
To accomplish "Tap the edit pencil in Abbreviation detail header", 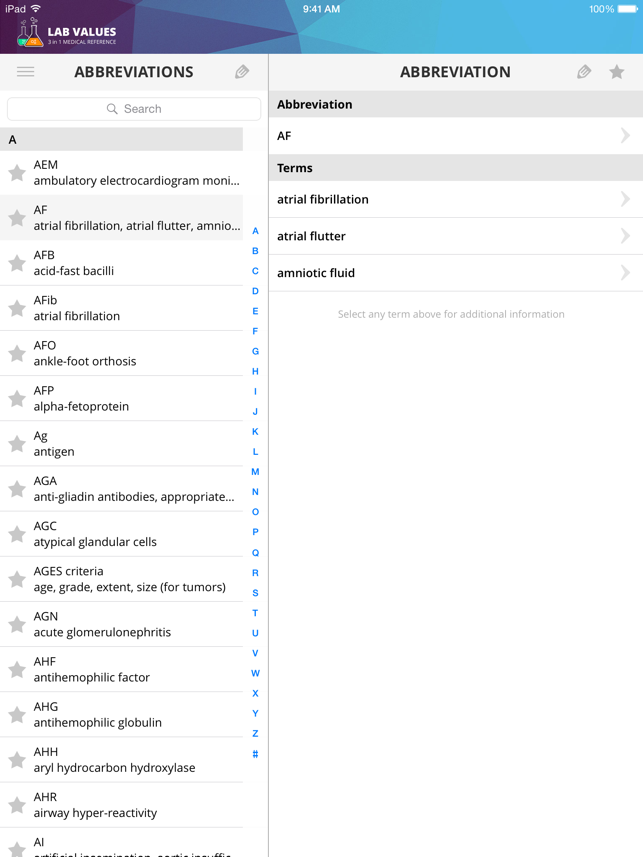I will 584,72.
